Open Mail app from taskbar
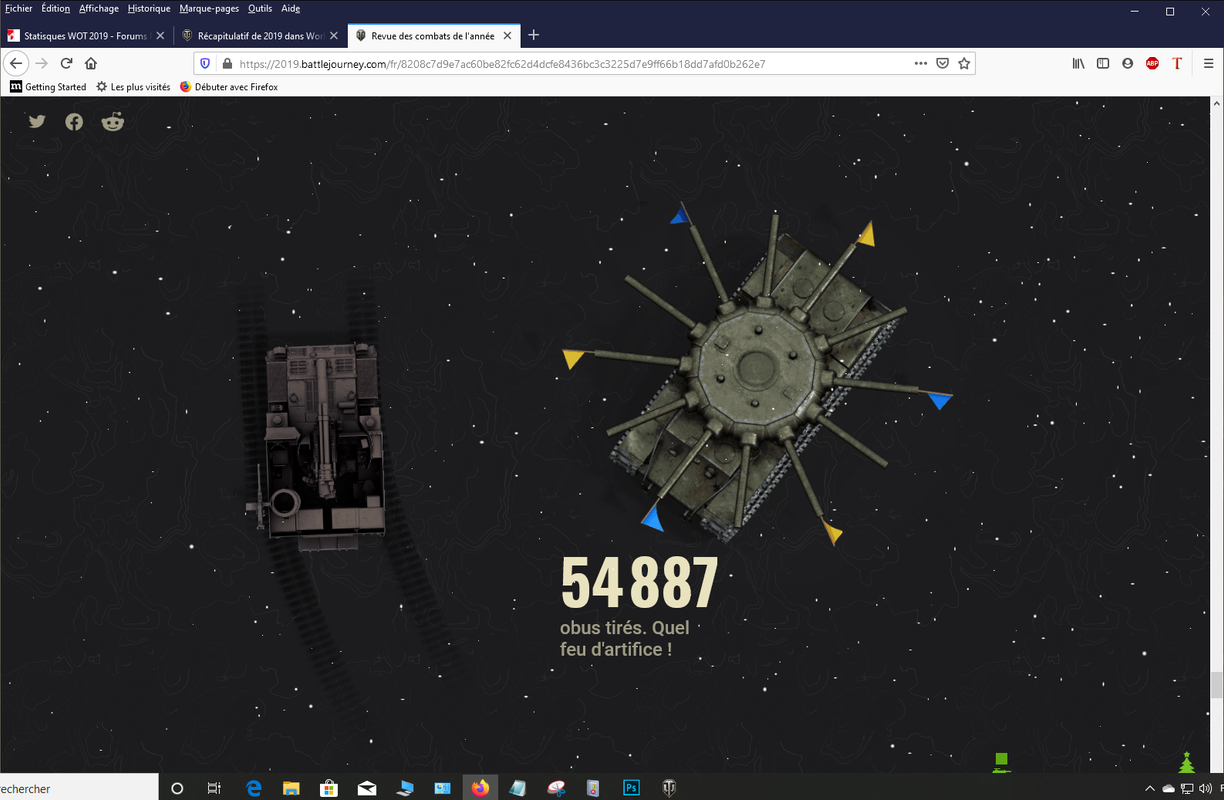 (367, 788)
